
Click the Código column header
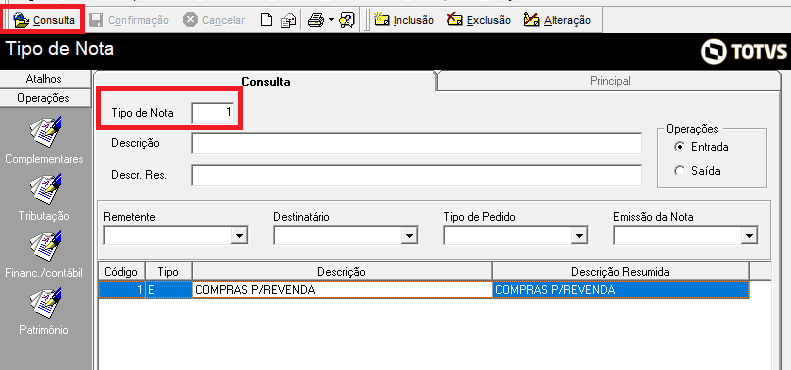[x=122, y=272]
